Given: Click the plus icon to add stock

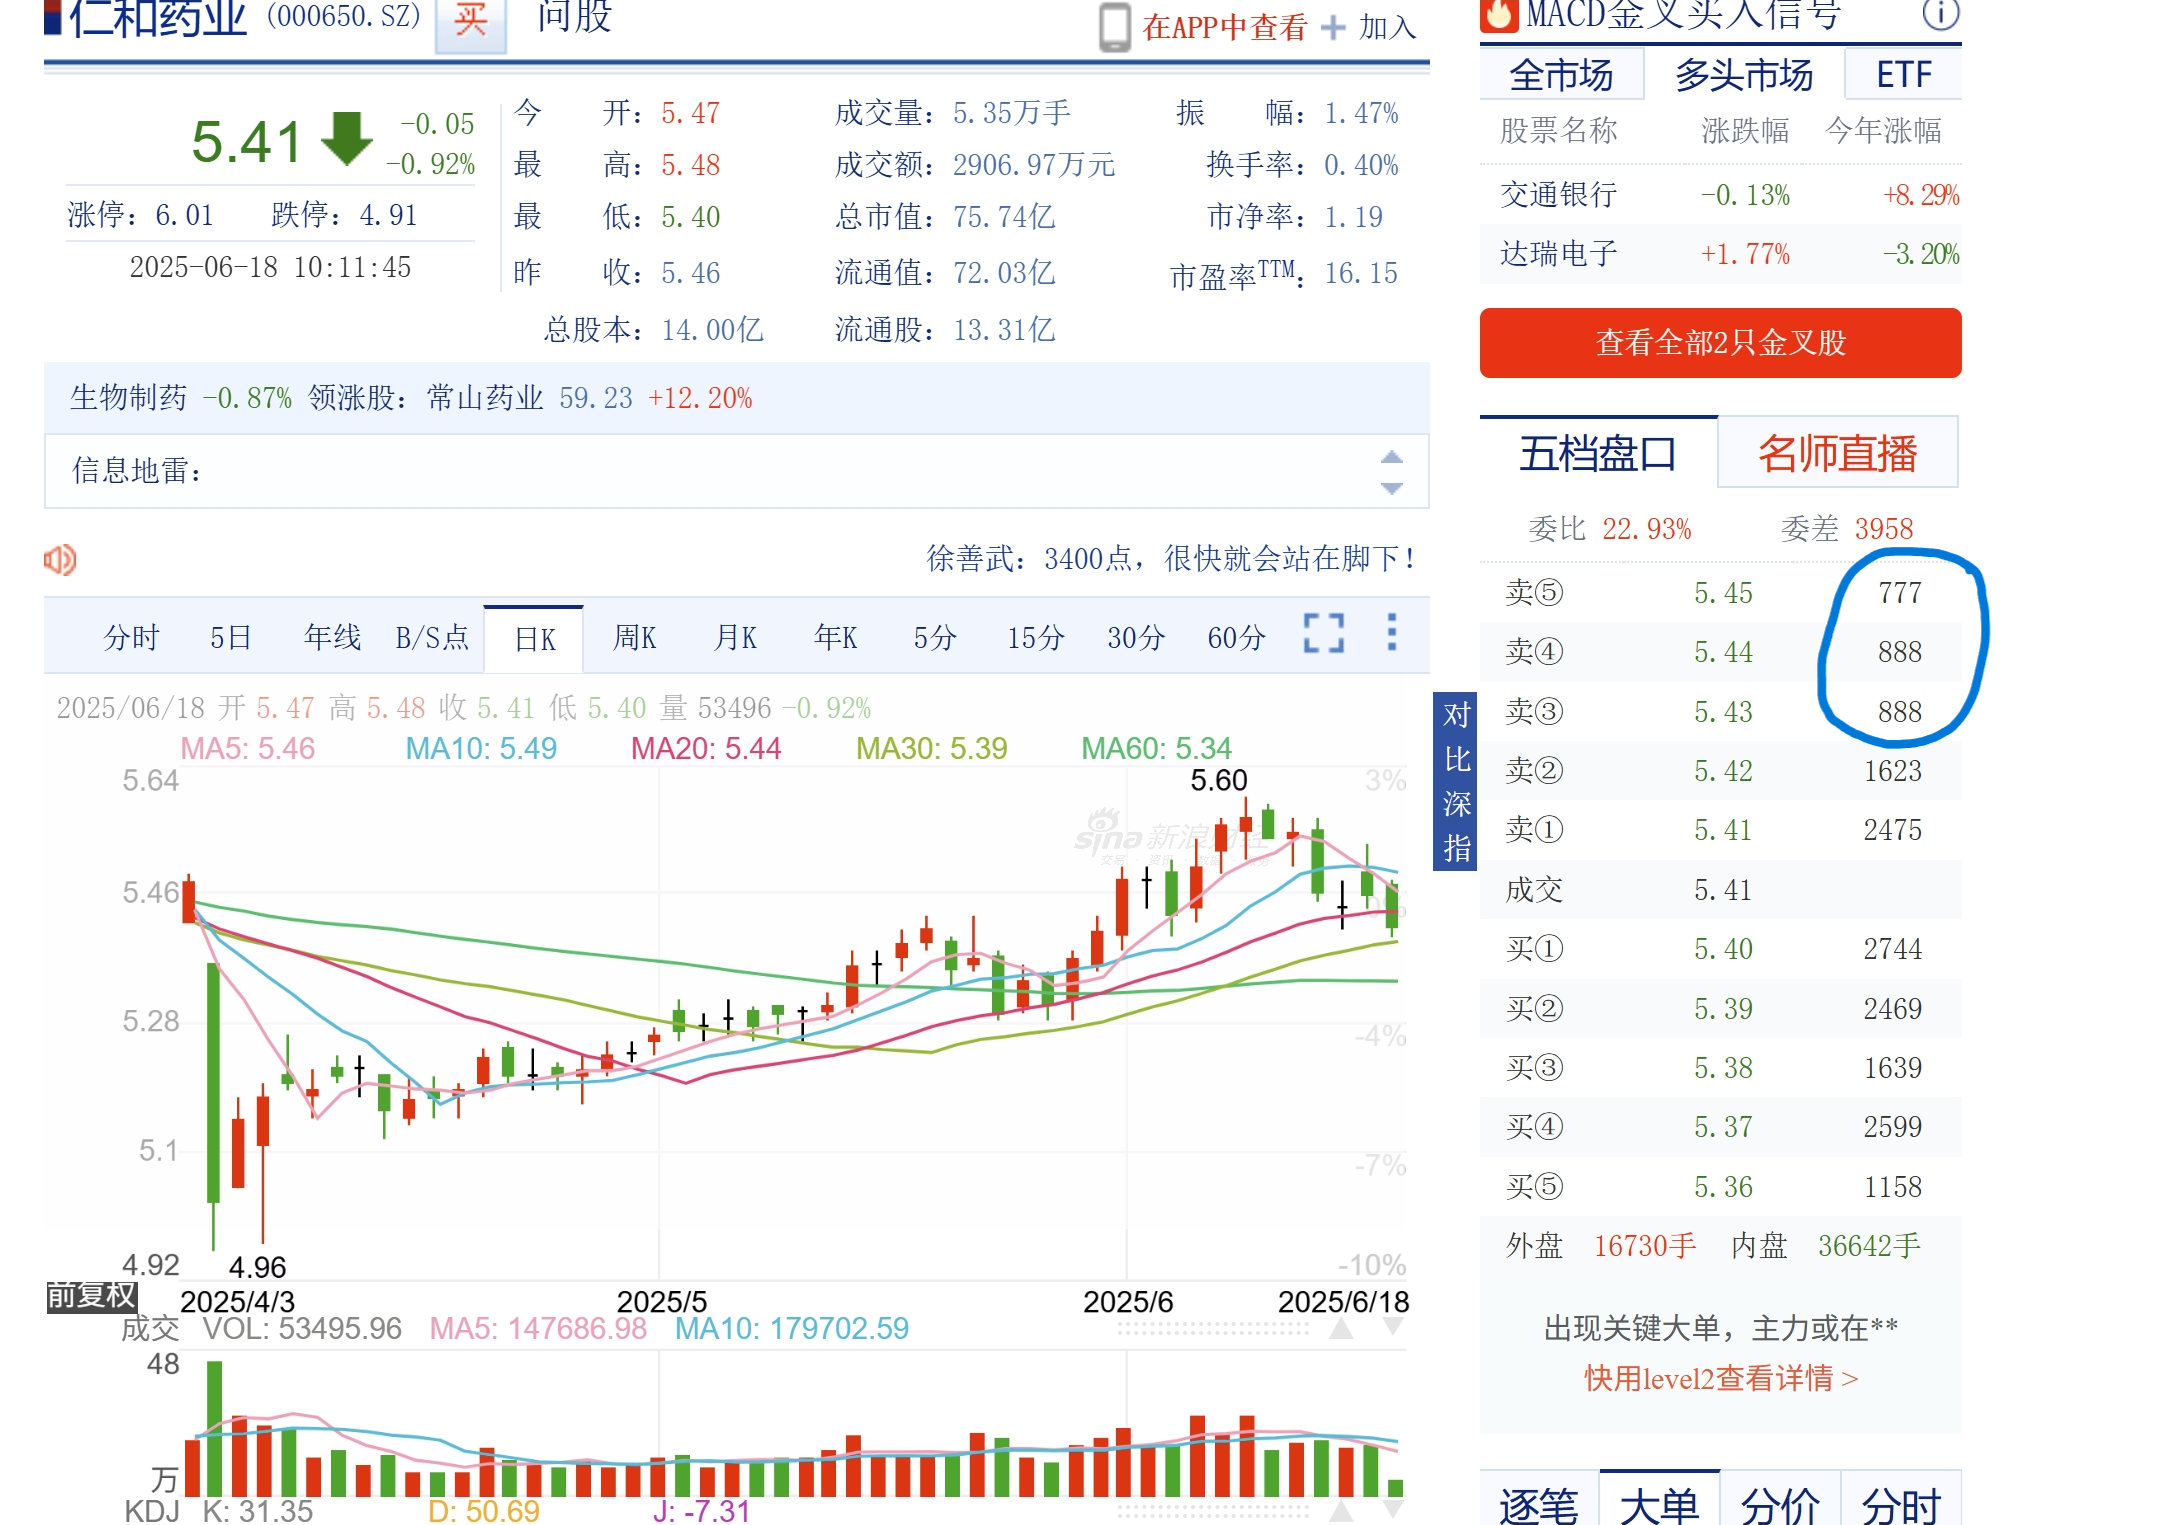Looking at the screenshot, I should click(x=1333, y=27).
